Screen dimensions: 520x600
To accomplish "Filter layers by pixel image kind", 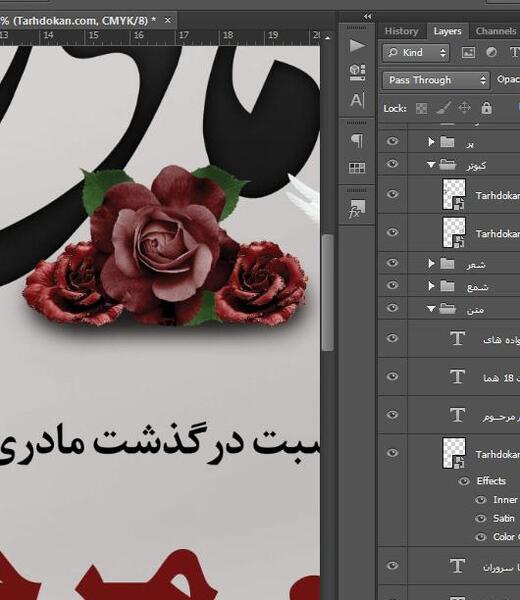I will 468,52.
